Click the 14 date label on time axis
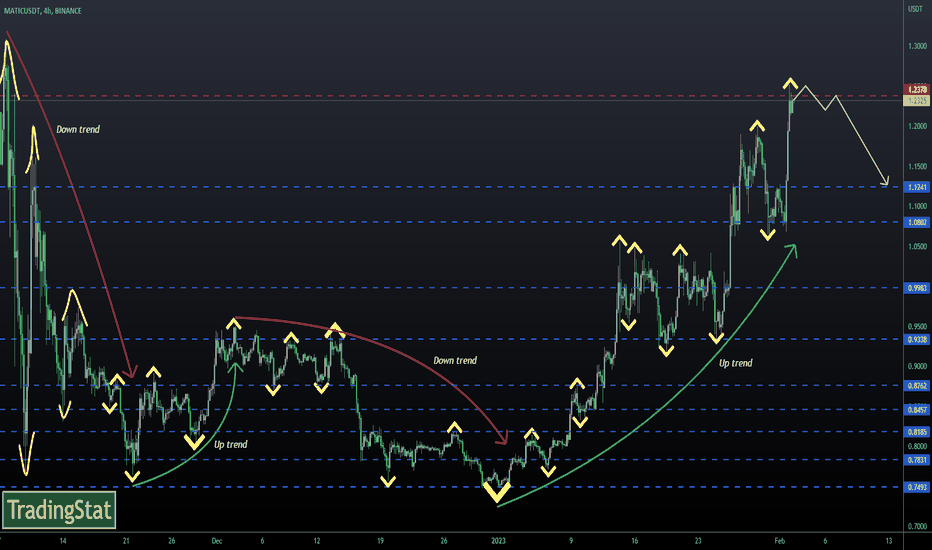The image size is (932, 550). point(63,541)
